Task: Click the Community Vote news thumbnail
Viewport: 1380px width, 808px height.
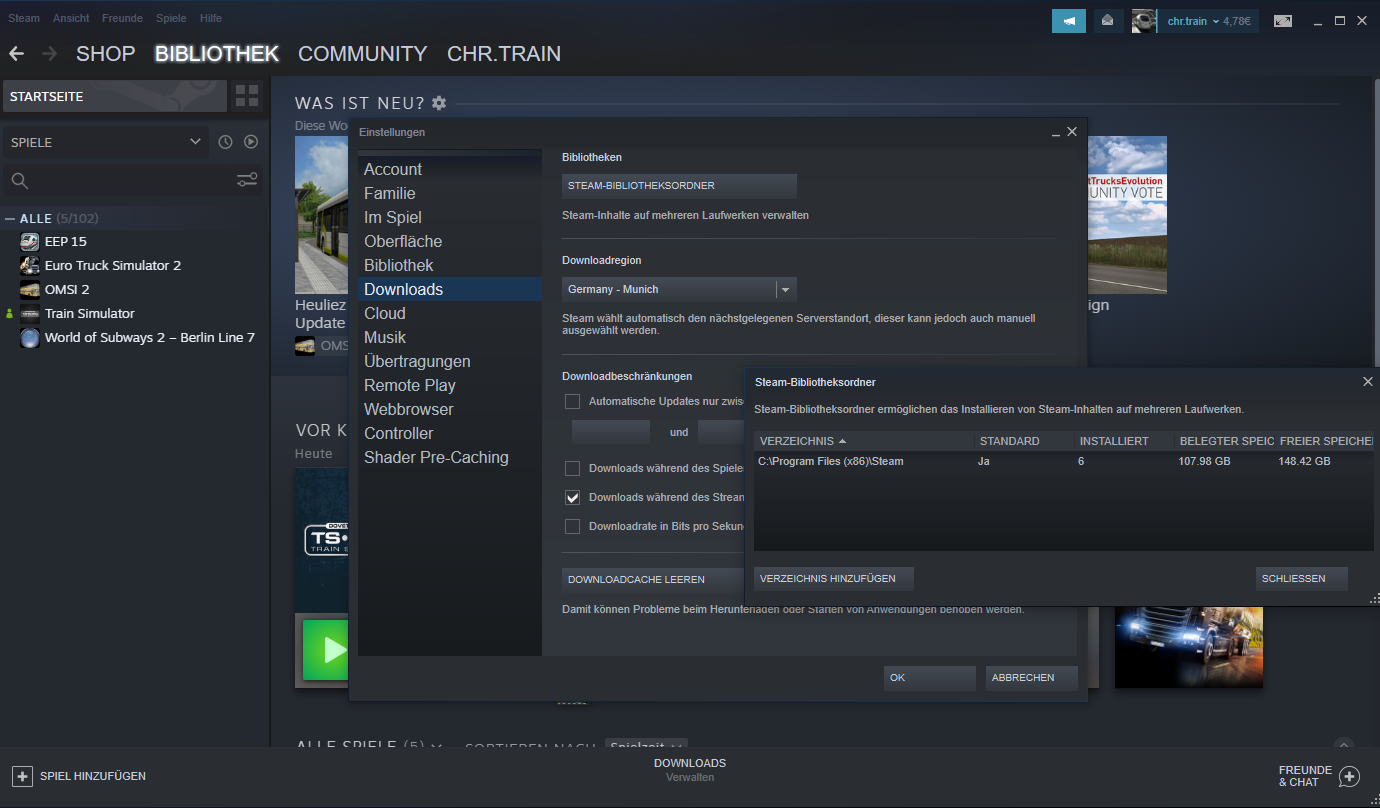Action: pos(1127,214)
